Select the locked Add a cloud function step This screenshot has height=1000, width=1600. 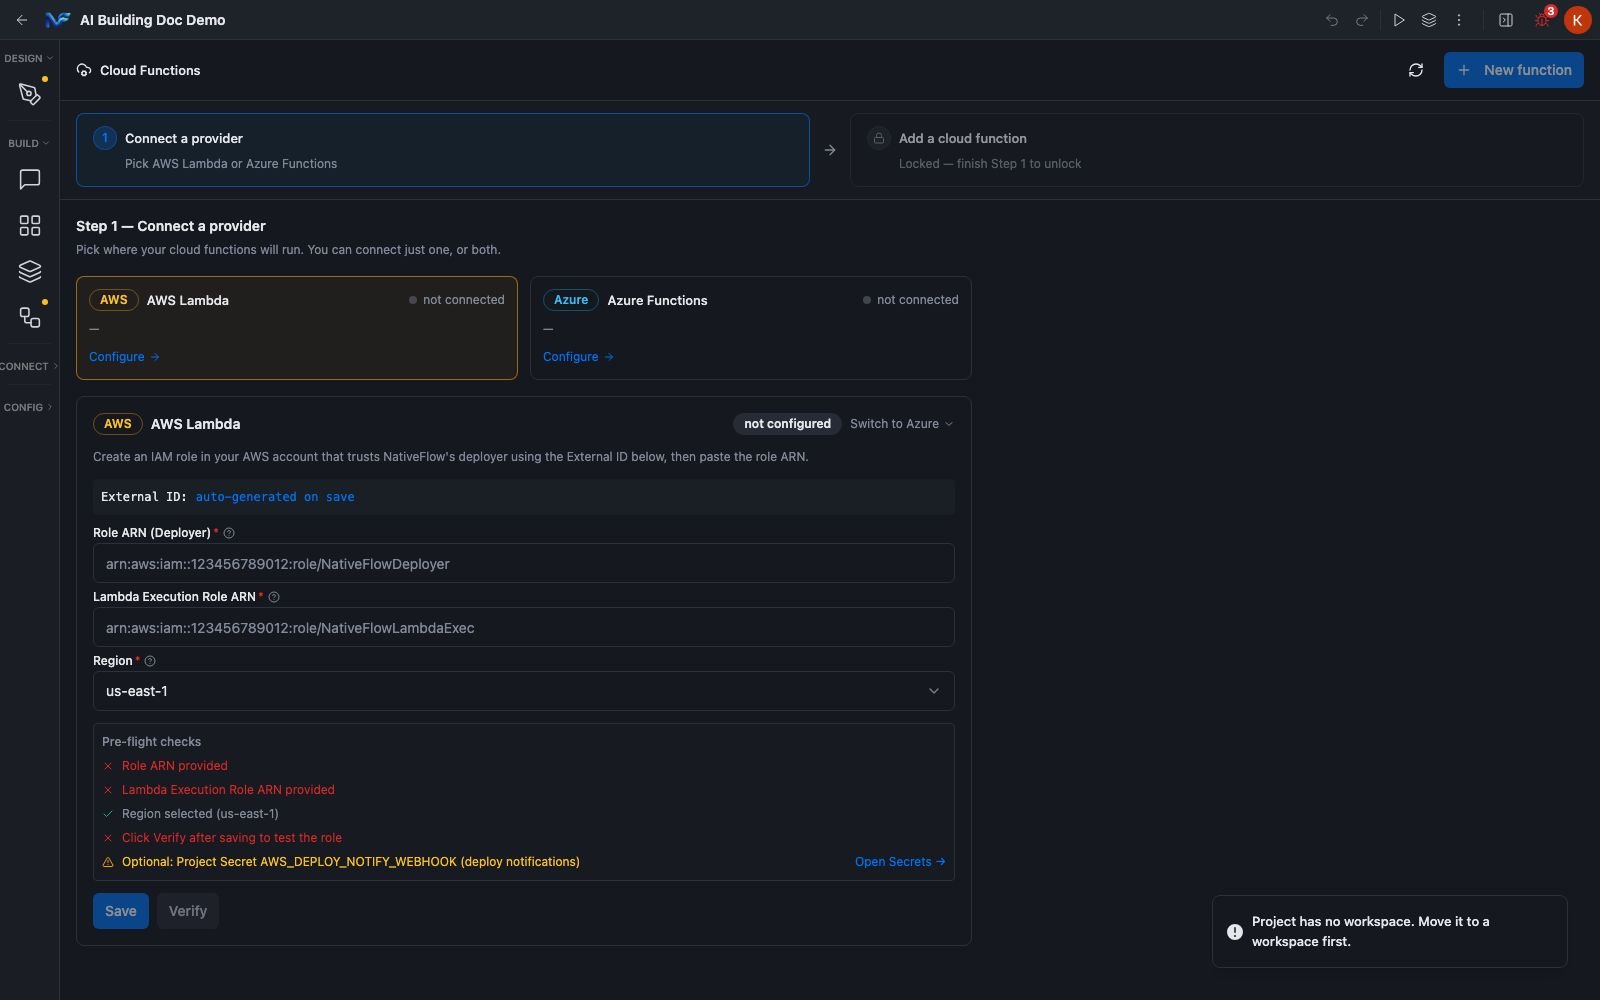1217,150
